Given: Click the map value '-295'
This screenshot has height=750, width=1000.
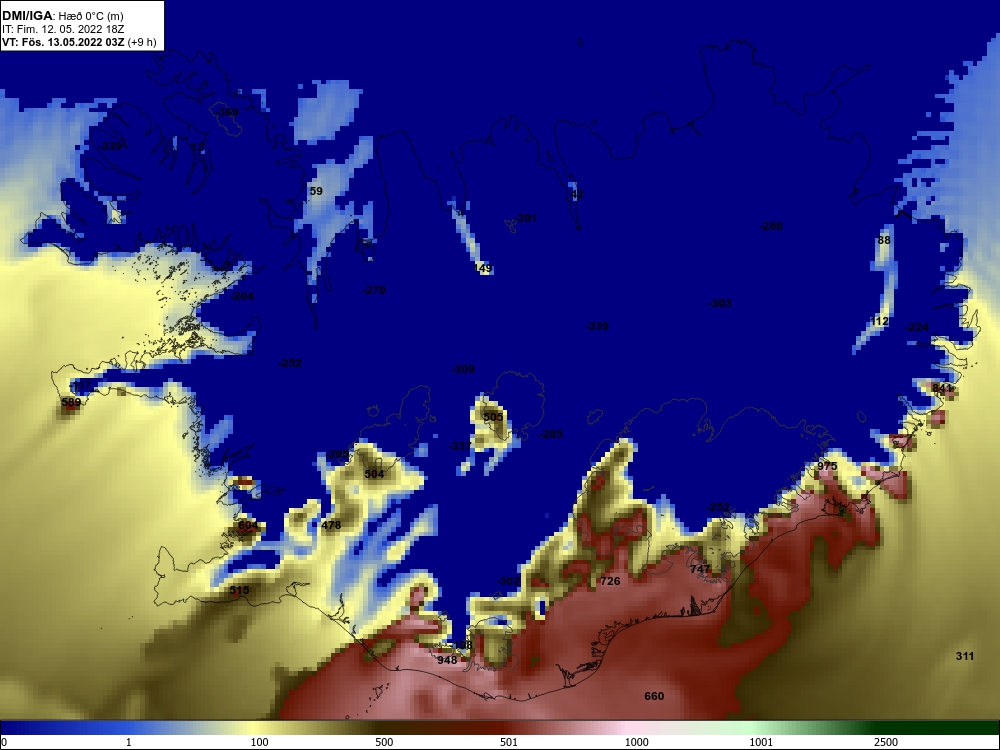Looking at the screenshot, I should pyautogui.click(x=338, y=455).
